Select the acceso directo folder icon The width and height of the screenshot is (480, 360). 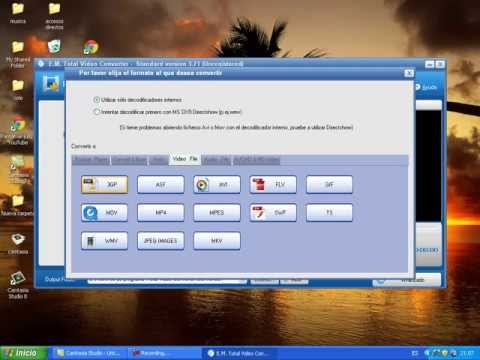[x=54, y=15]
